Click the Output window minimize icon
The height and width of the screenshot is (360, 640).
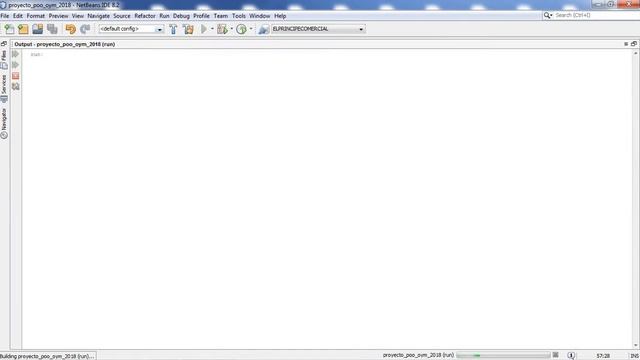click(626, 44)
